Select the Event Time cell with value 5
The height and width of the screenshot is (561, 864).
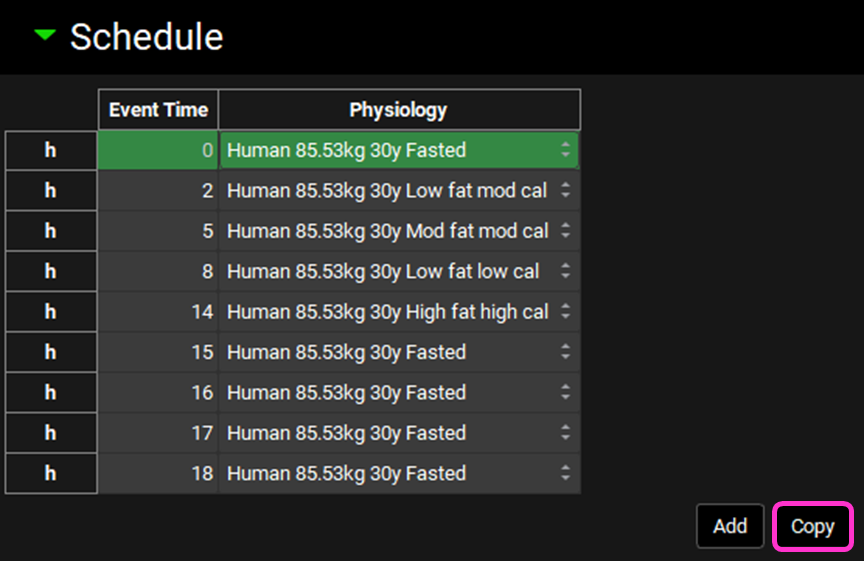click(x=158, y=231)
